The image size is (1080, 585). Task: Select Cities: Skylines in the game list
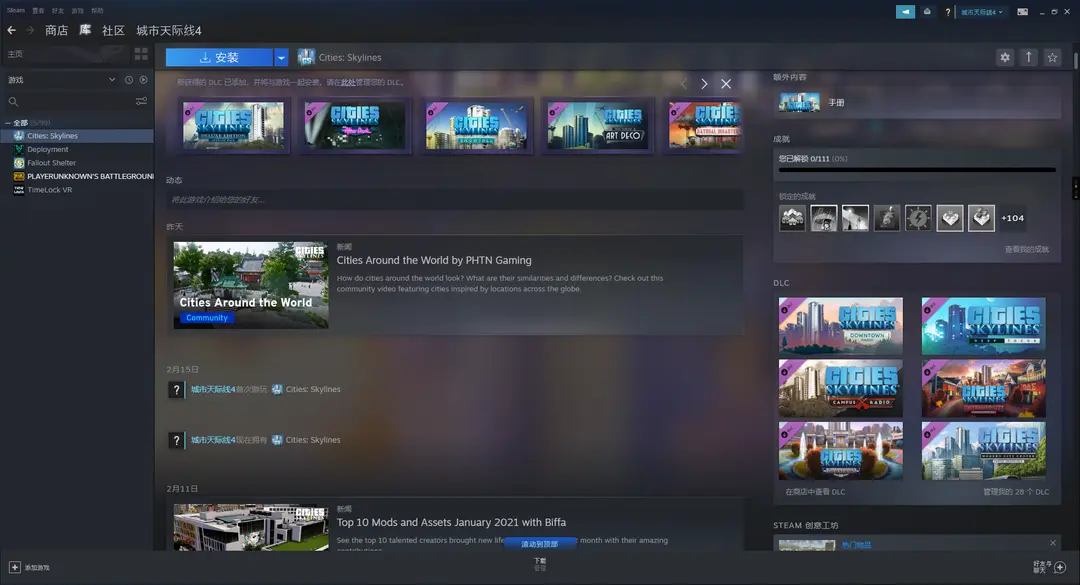pos(77,136)
